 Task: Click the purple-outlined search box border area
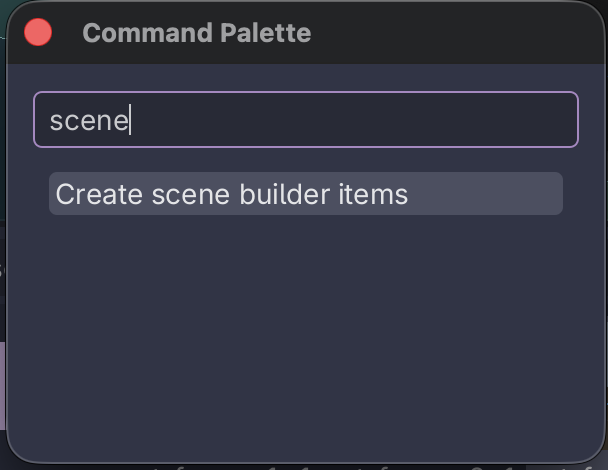coord(305,93)
